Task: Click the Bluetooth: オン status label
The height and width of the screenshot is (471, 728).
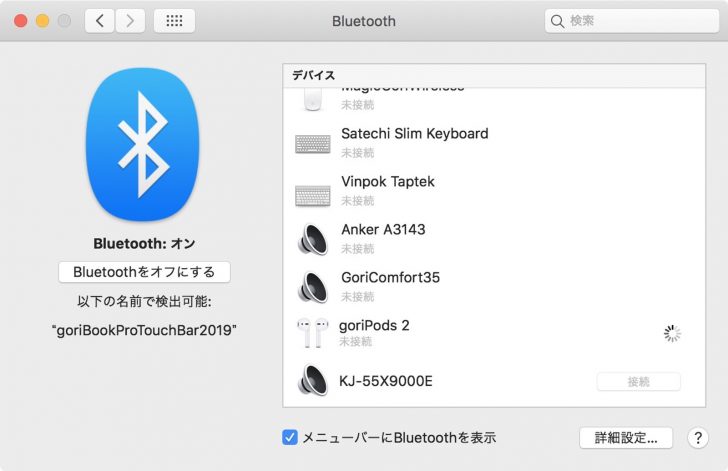Action: point(144,243)
